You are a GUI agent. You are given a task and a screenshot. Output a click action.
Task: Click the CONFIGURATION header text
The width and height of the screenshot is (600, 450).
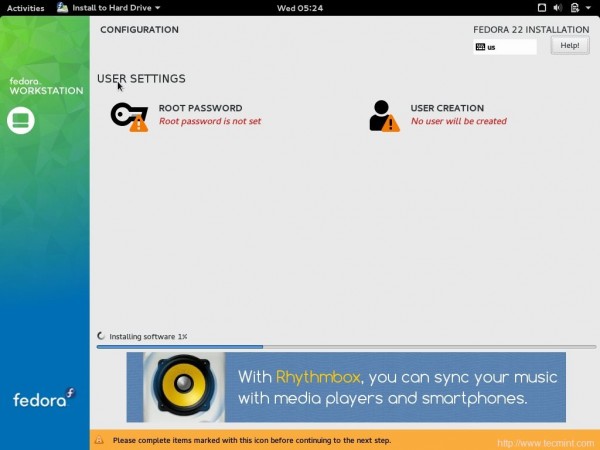tap(139, 30)
